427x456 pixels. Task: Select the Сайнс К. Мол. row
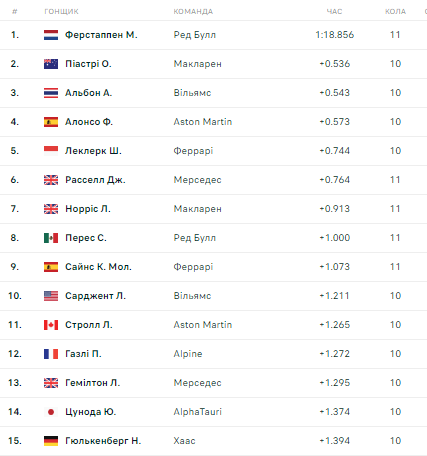213,267
